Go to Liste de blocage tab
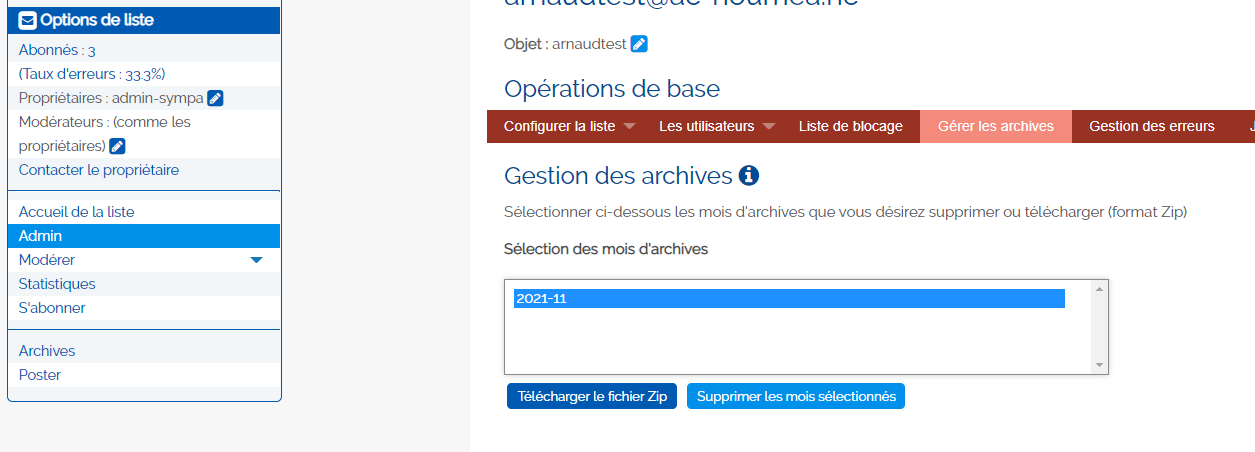 [850, 126]
